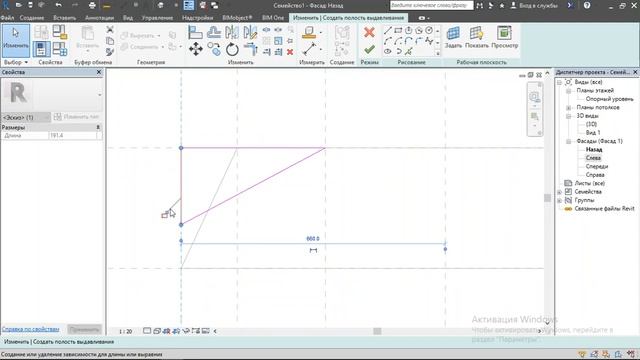Click the Print icon in quick access toolbar
Image resolution: width=640 pixels, height=360 pixels.
click(92, 5)
